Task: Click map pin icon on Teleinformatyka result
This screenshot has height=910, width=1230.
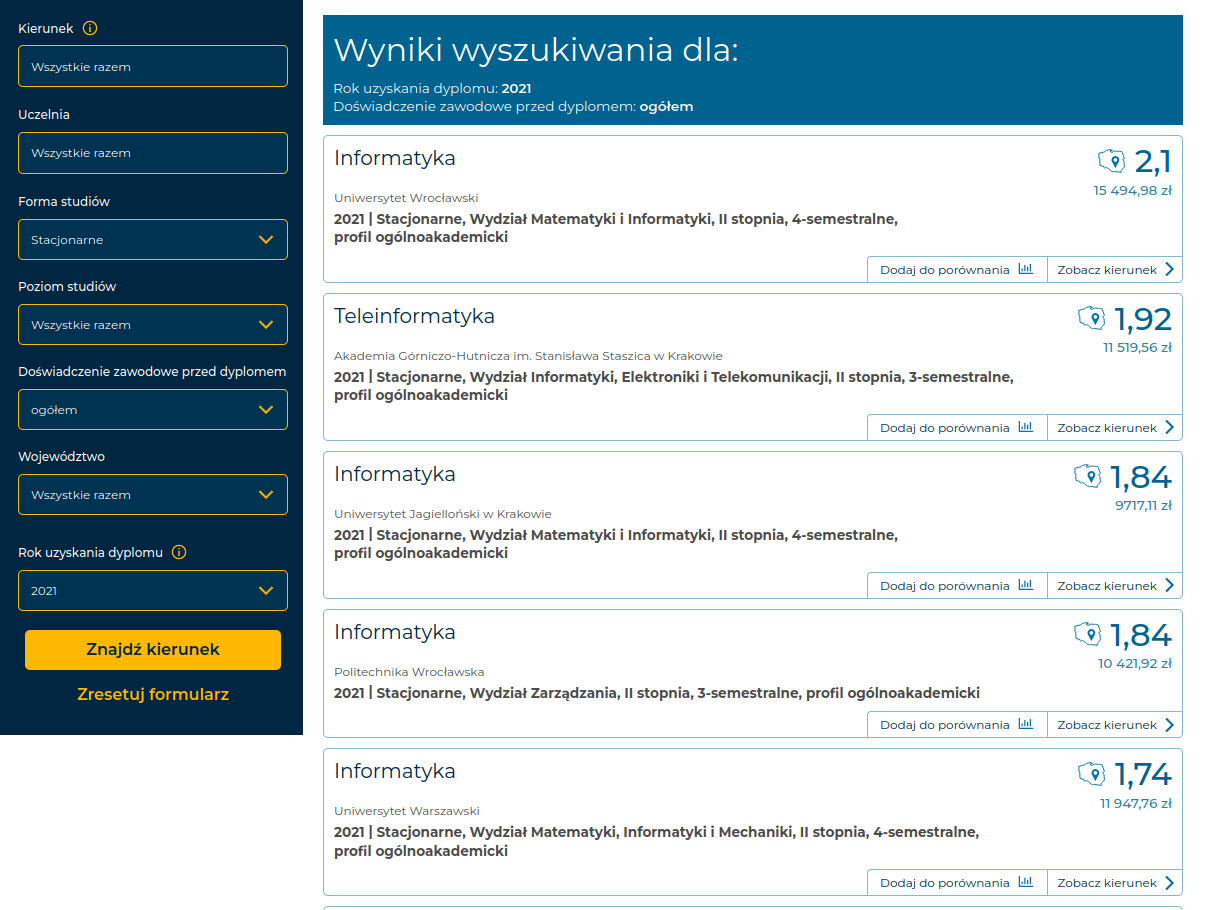Action: (1091, 319)
